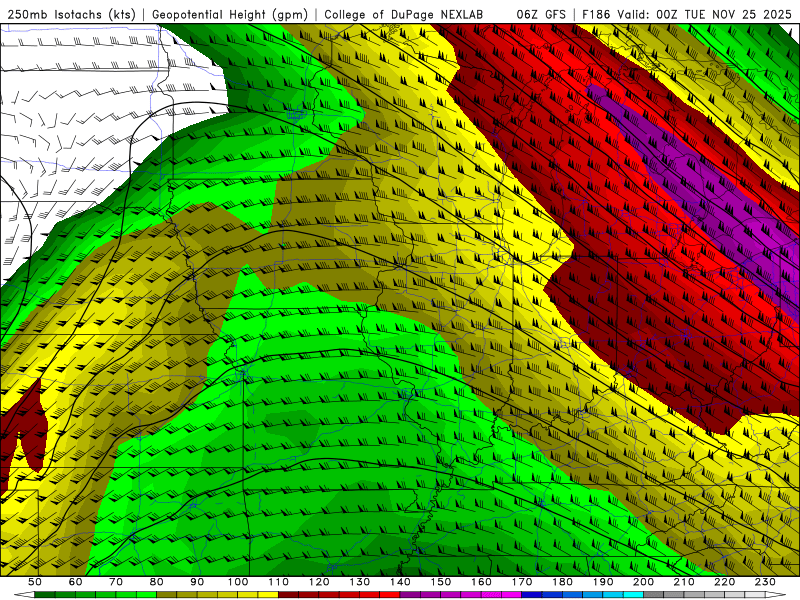Click the '150' value on the color scale

[x=441, y=582]
